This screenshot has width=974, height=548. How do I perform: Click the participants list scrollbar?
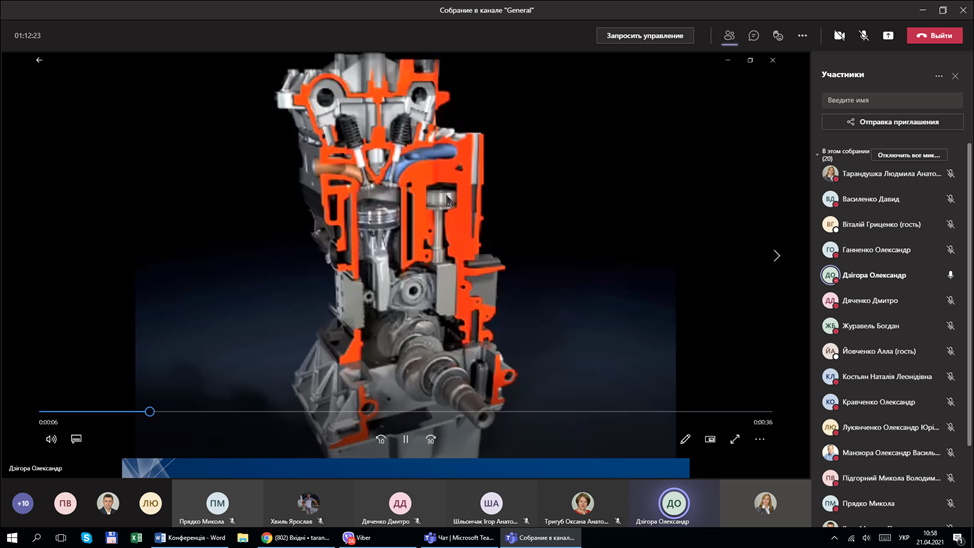click(969, 294)
